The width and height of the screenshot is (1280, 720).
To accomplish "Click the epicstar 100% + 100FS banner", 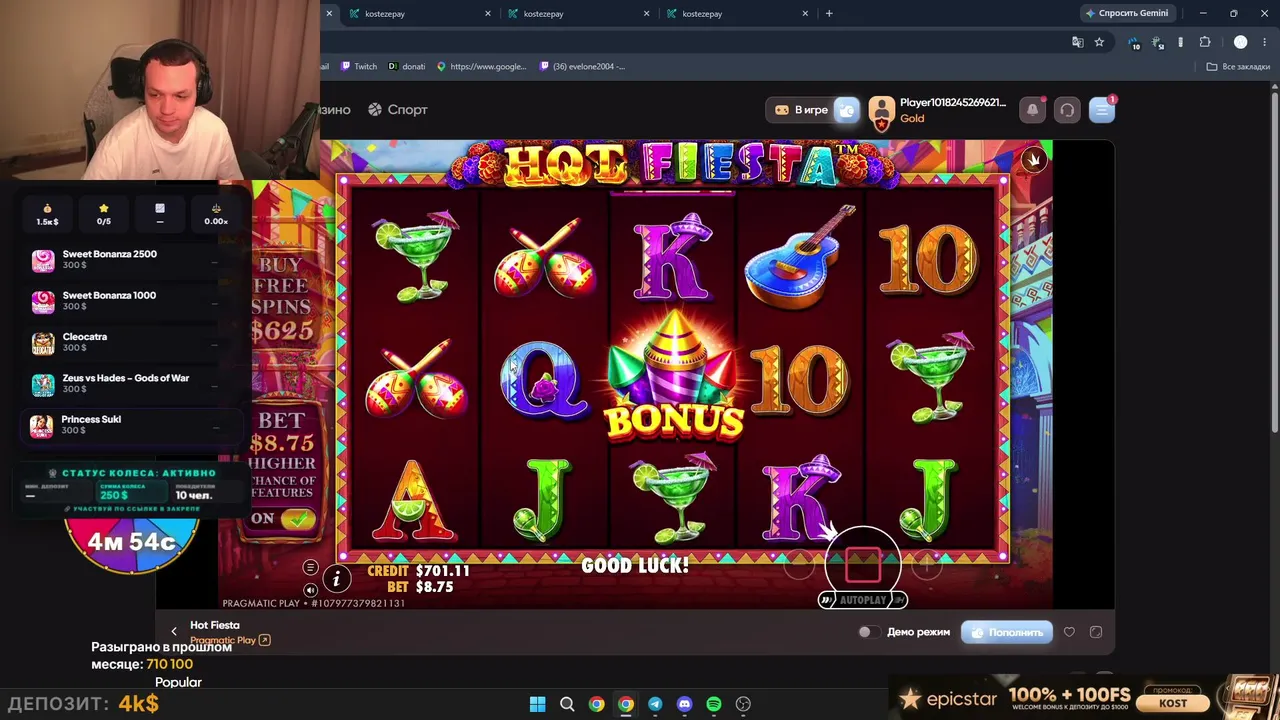I will 1084,698.
